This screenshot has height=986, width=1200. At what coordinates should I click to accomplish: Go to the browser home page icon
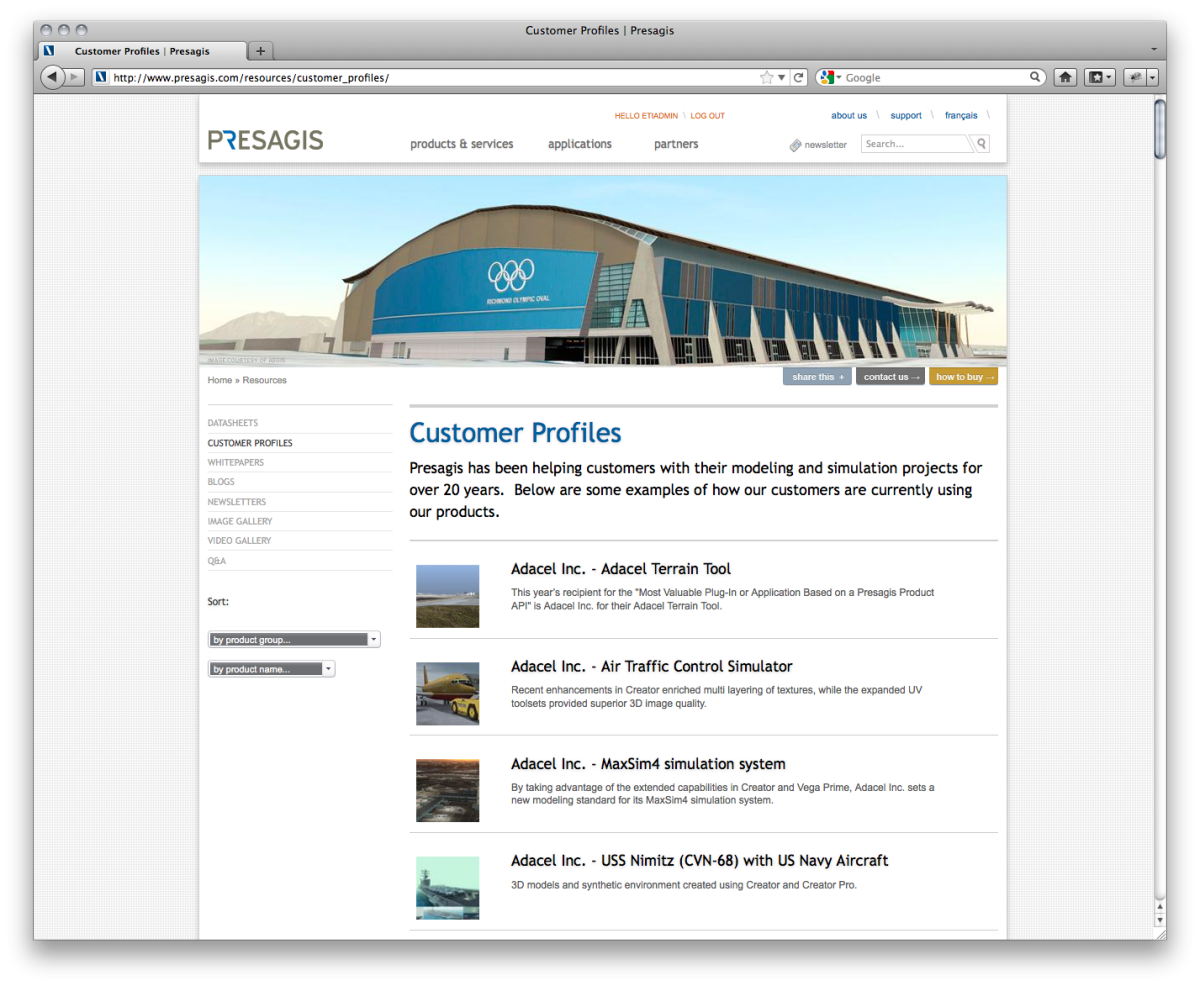pyautogui.click(x=1066, y=77)
